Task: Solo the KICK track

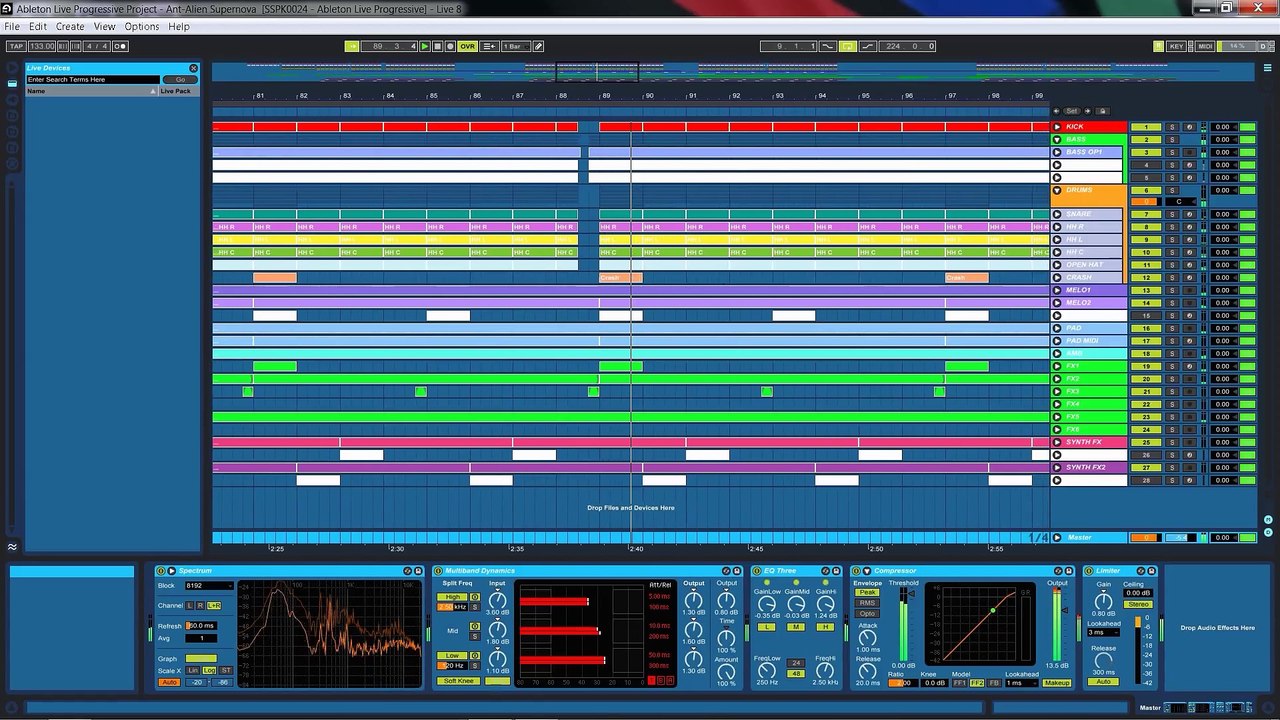Action: (1173, 127)
